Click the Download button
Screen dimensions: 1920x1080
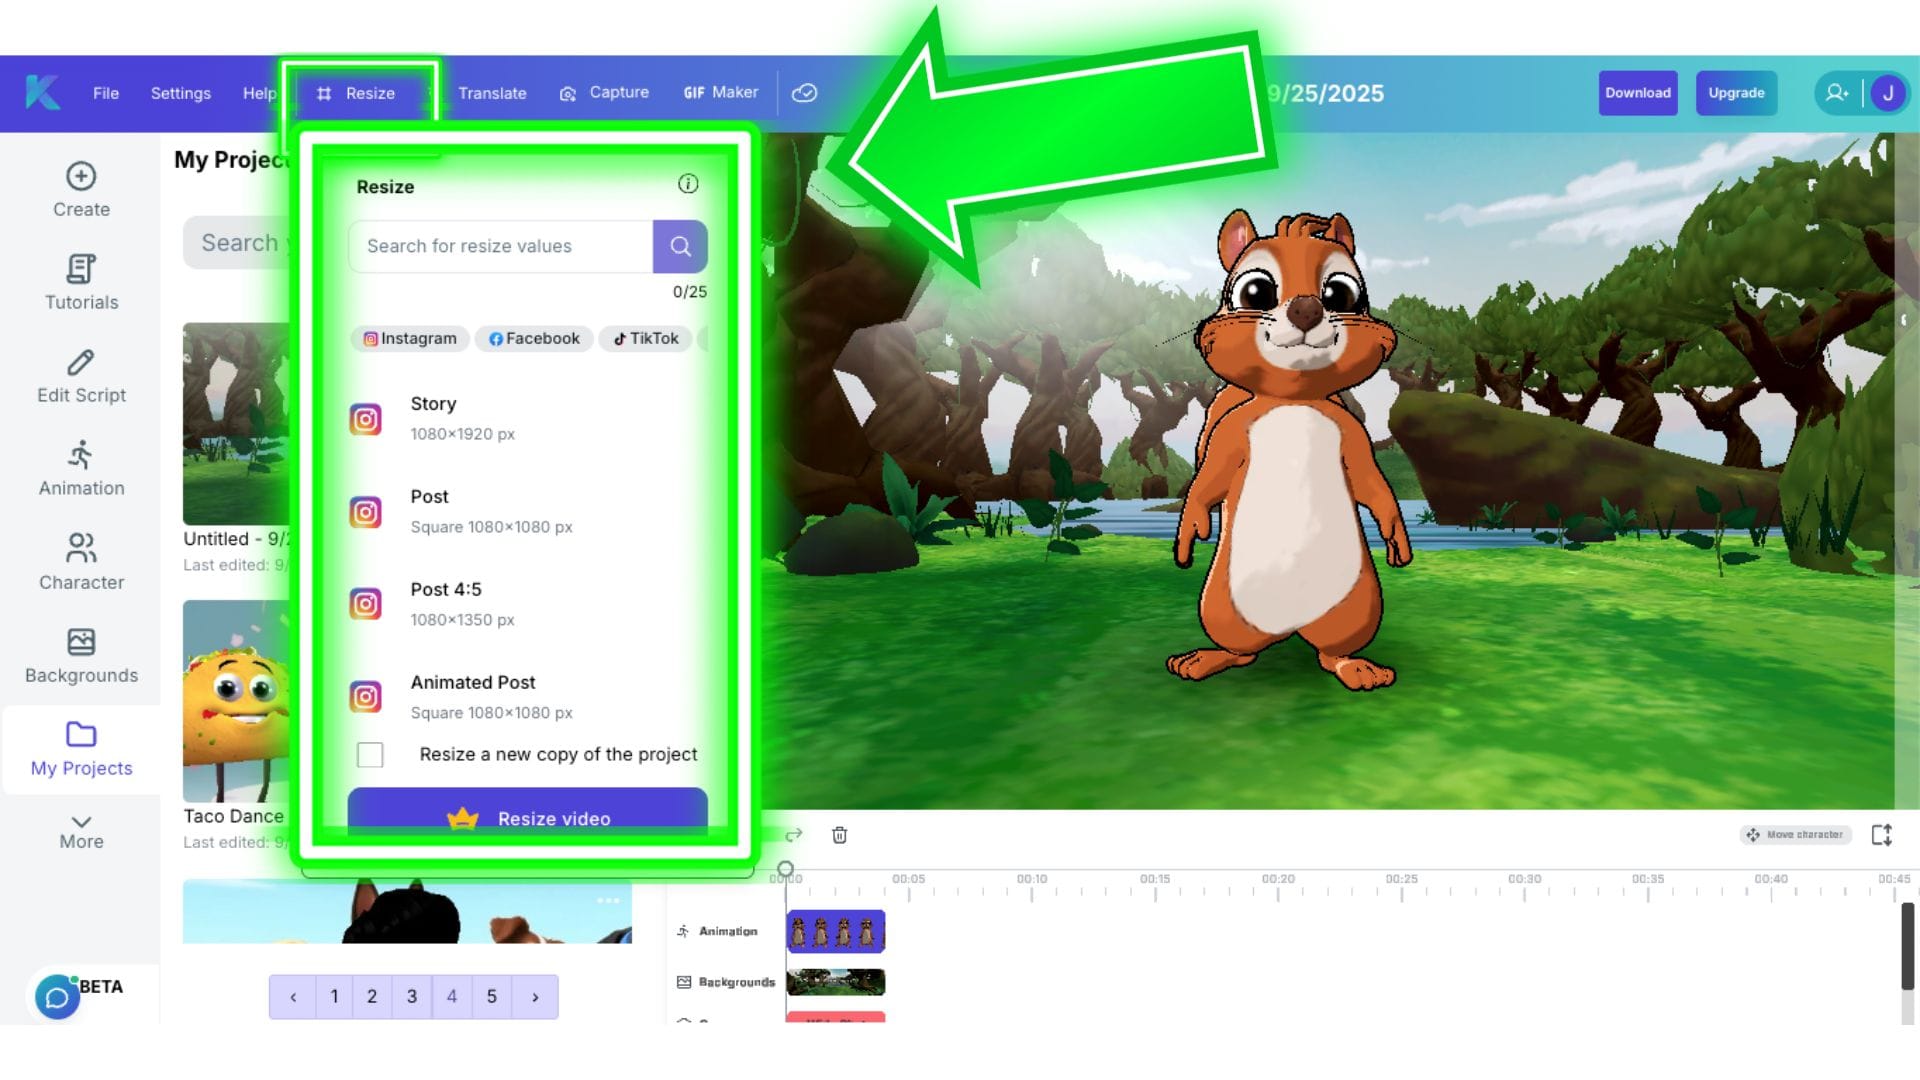1637,93
